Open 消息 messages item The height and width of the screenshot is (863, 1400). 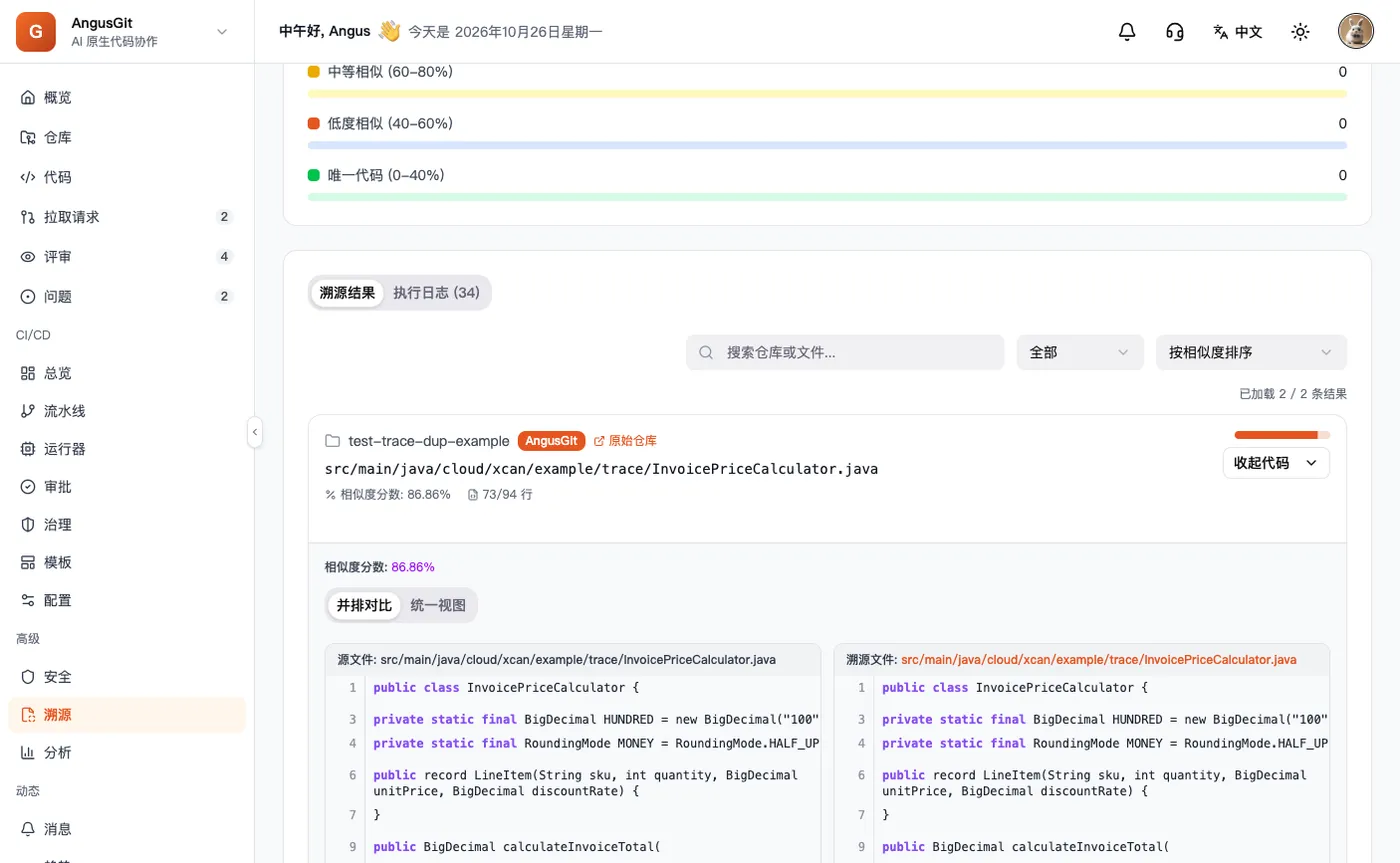coord(127,829)
